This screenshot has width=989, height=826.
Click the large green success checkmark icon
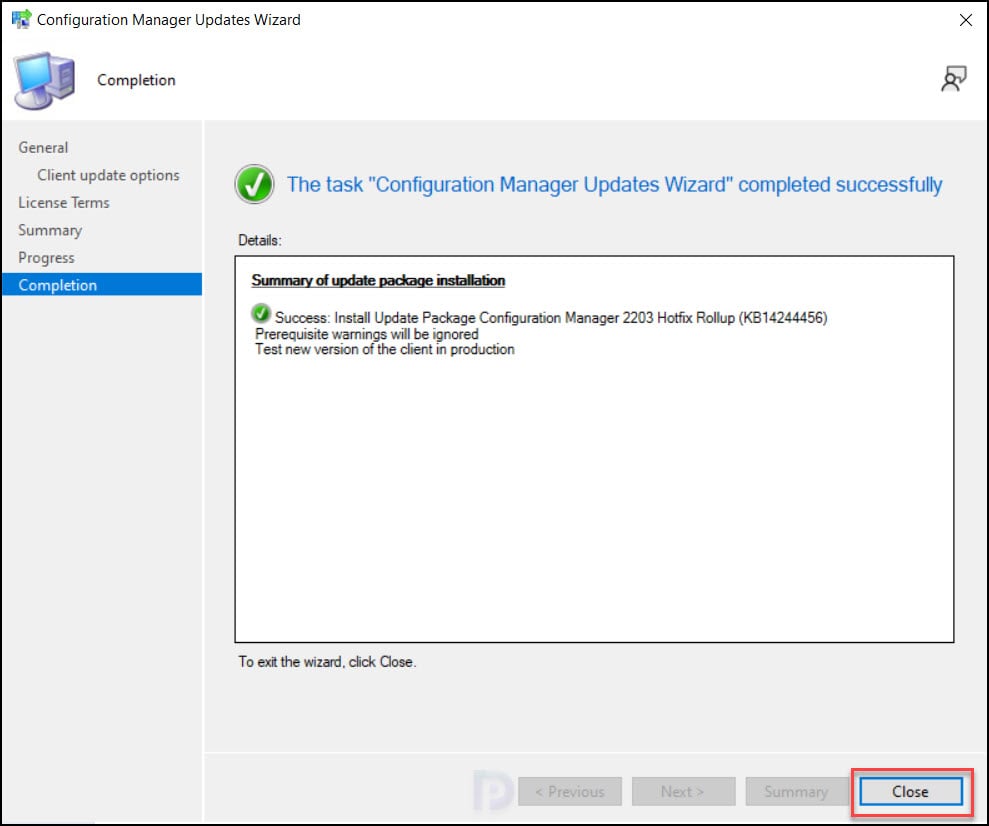254,184
